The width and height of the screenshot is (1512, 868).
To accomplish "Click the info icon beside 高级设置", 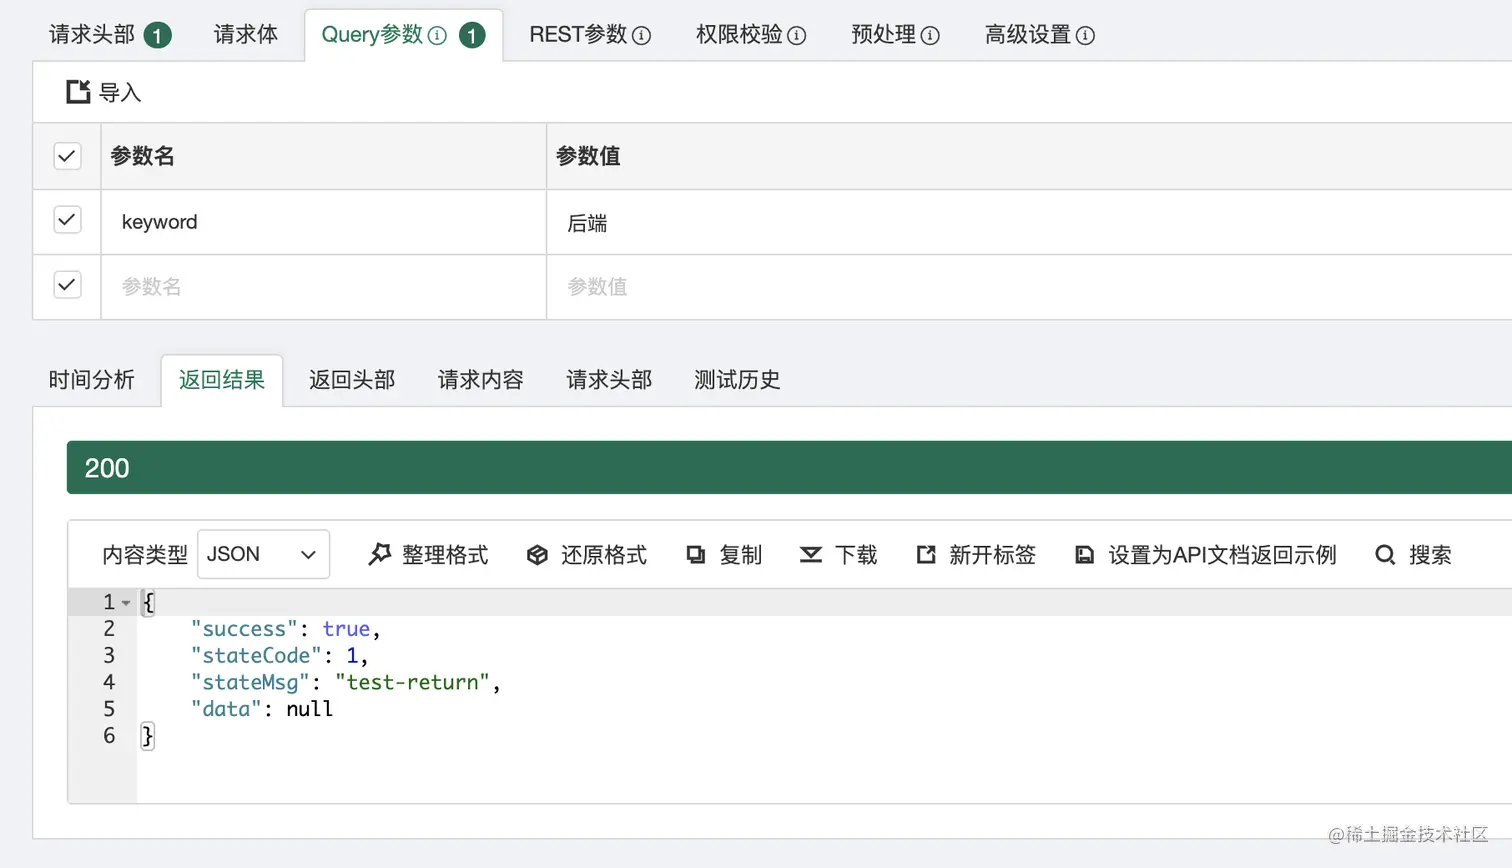I will click(x=1084, y=34).
